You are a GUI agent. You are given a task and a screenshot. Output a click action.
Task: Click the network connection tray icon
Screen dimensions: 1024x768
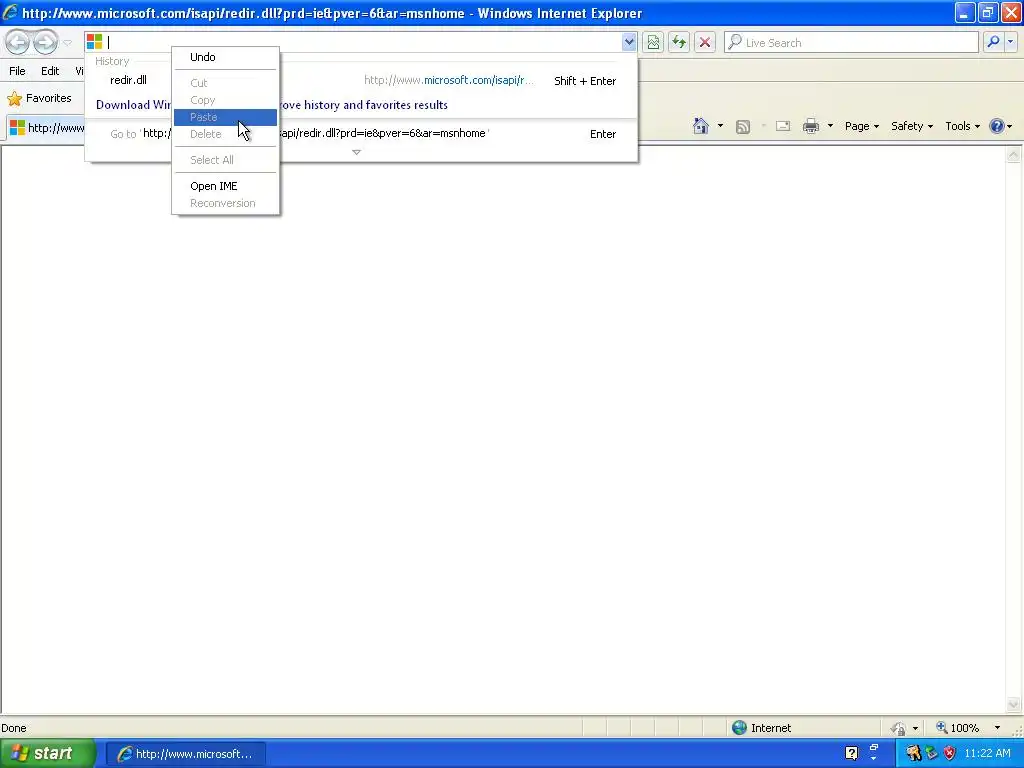[932, 753]
